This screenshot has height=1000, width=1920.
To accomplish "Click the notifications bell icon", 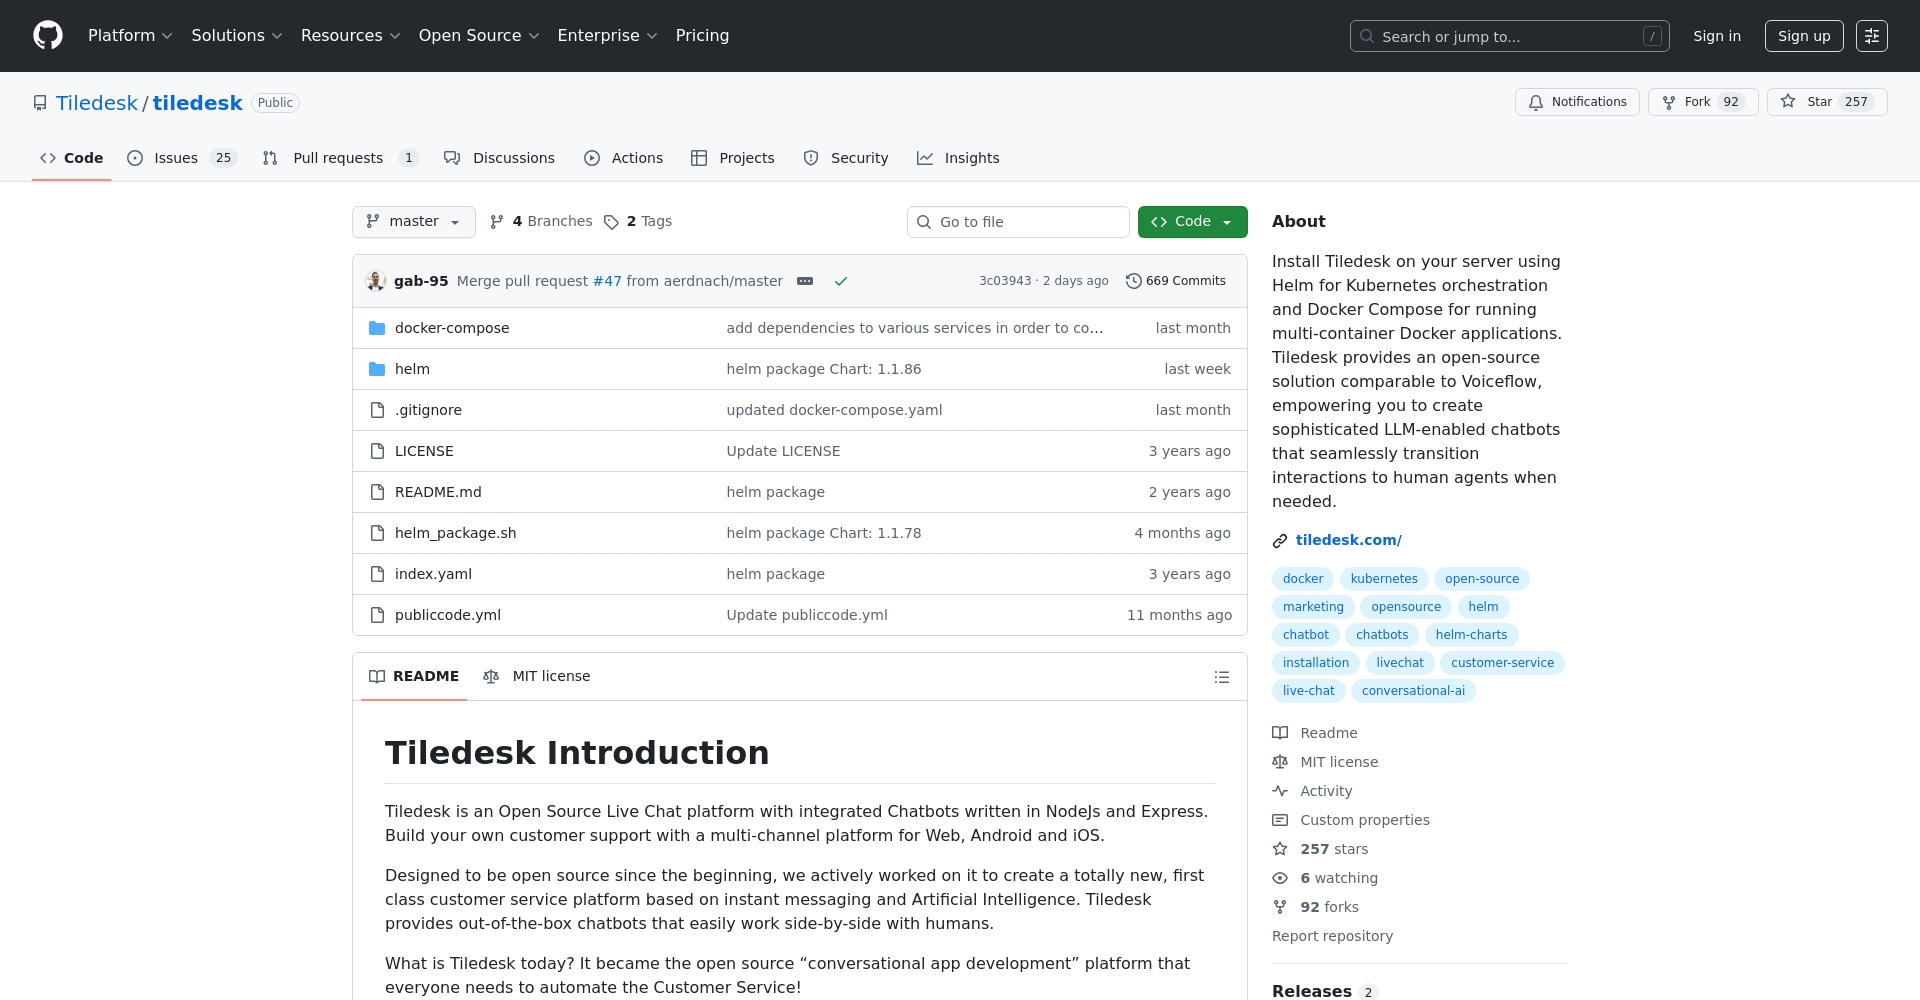I will (x=1536, y=102).
